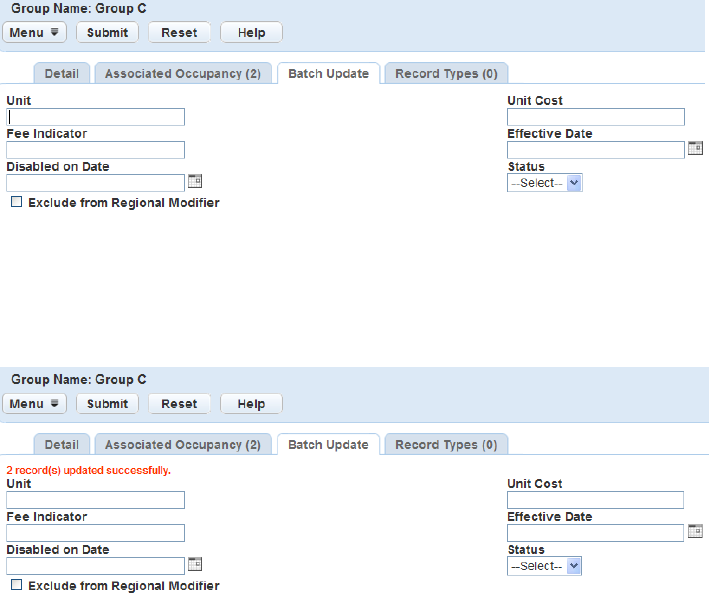The height and width of the screenshot is (595, 709).
Task: Tick Exclude from Regional Modifier in lower form
Action: click(16, 585)
